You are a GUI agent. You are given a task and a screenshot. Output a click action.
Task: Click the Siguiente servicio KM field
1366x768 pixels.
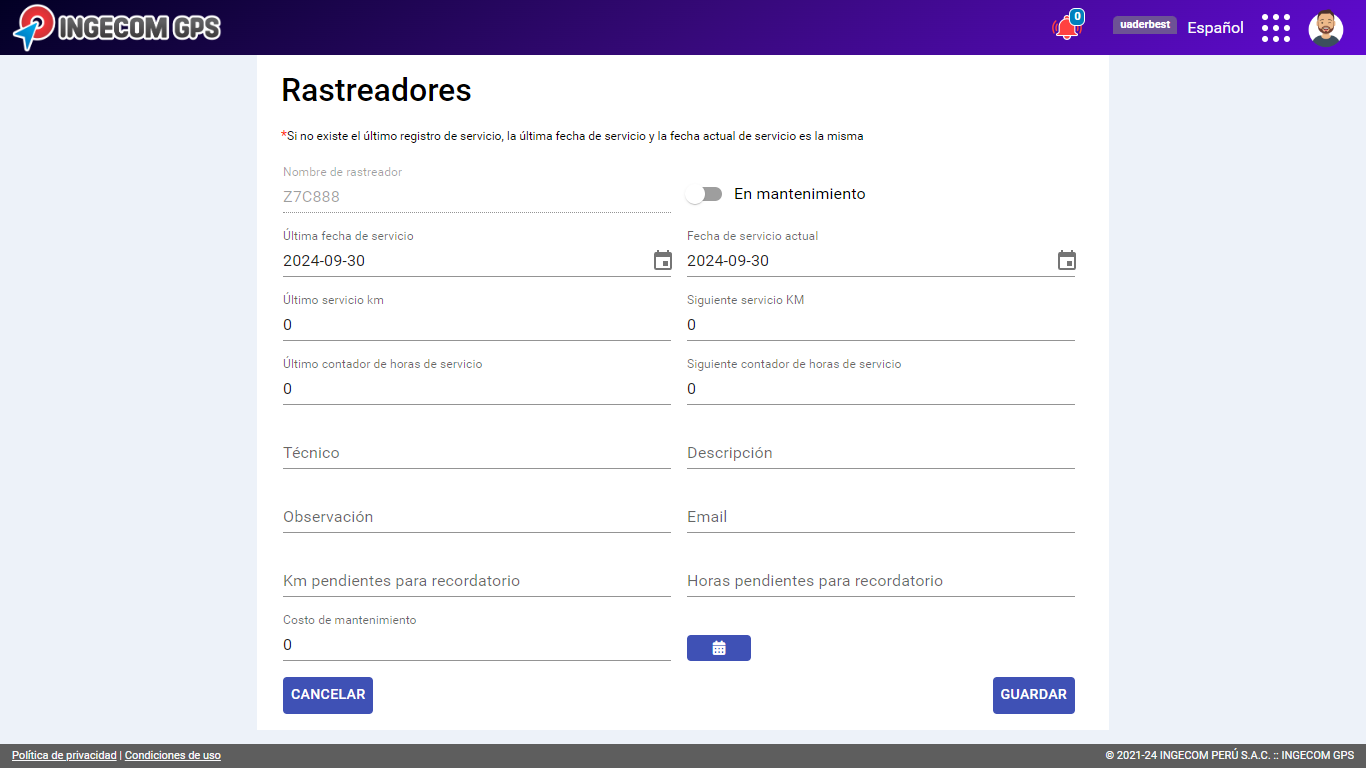coord(880,325)
